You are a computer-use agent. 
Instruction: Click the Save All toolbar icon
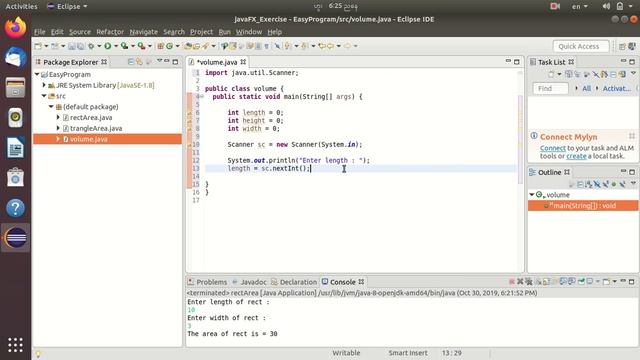point(80,46)
